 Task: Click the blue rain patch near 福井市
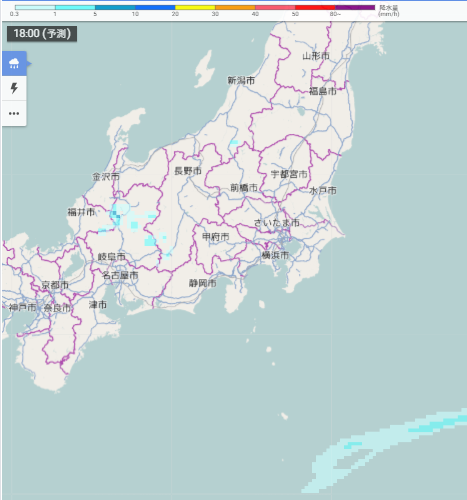pos(116,216)
